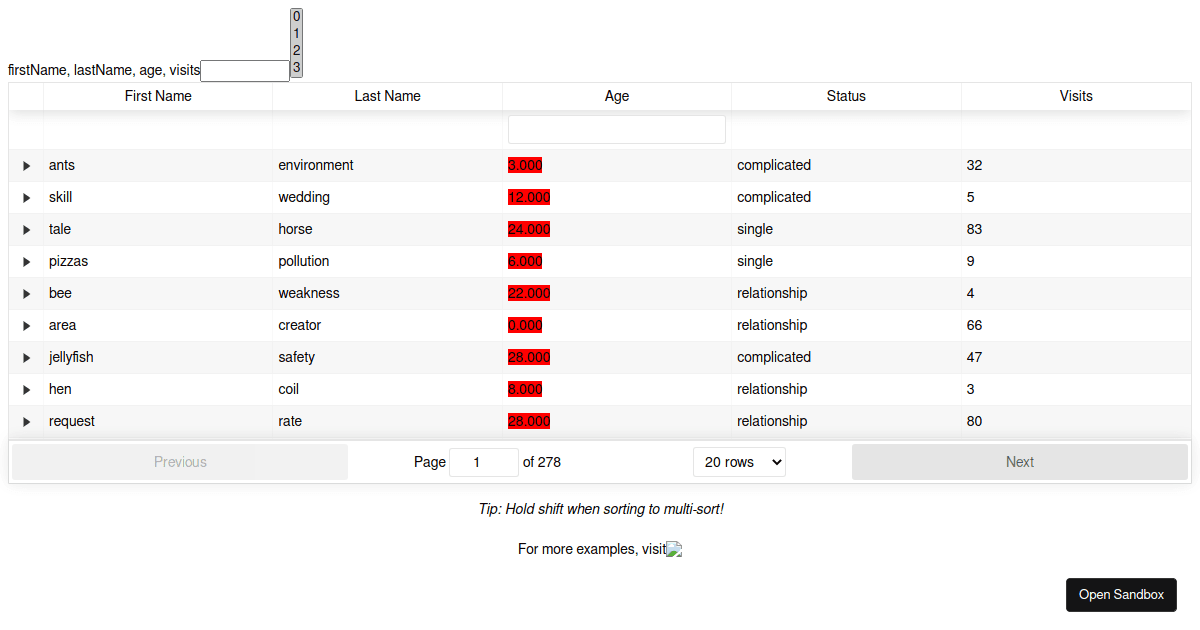The image size is (1200, 630).
Task: Go to Next page
Action: 1019,462
